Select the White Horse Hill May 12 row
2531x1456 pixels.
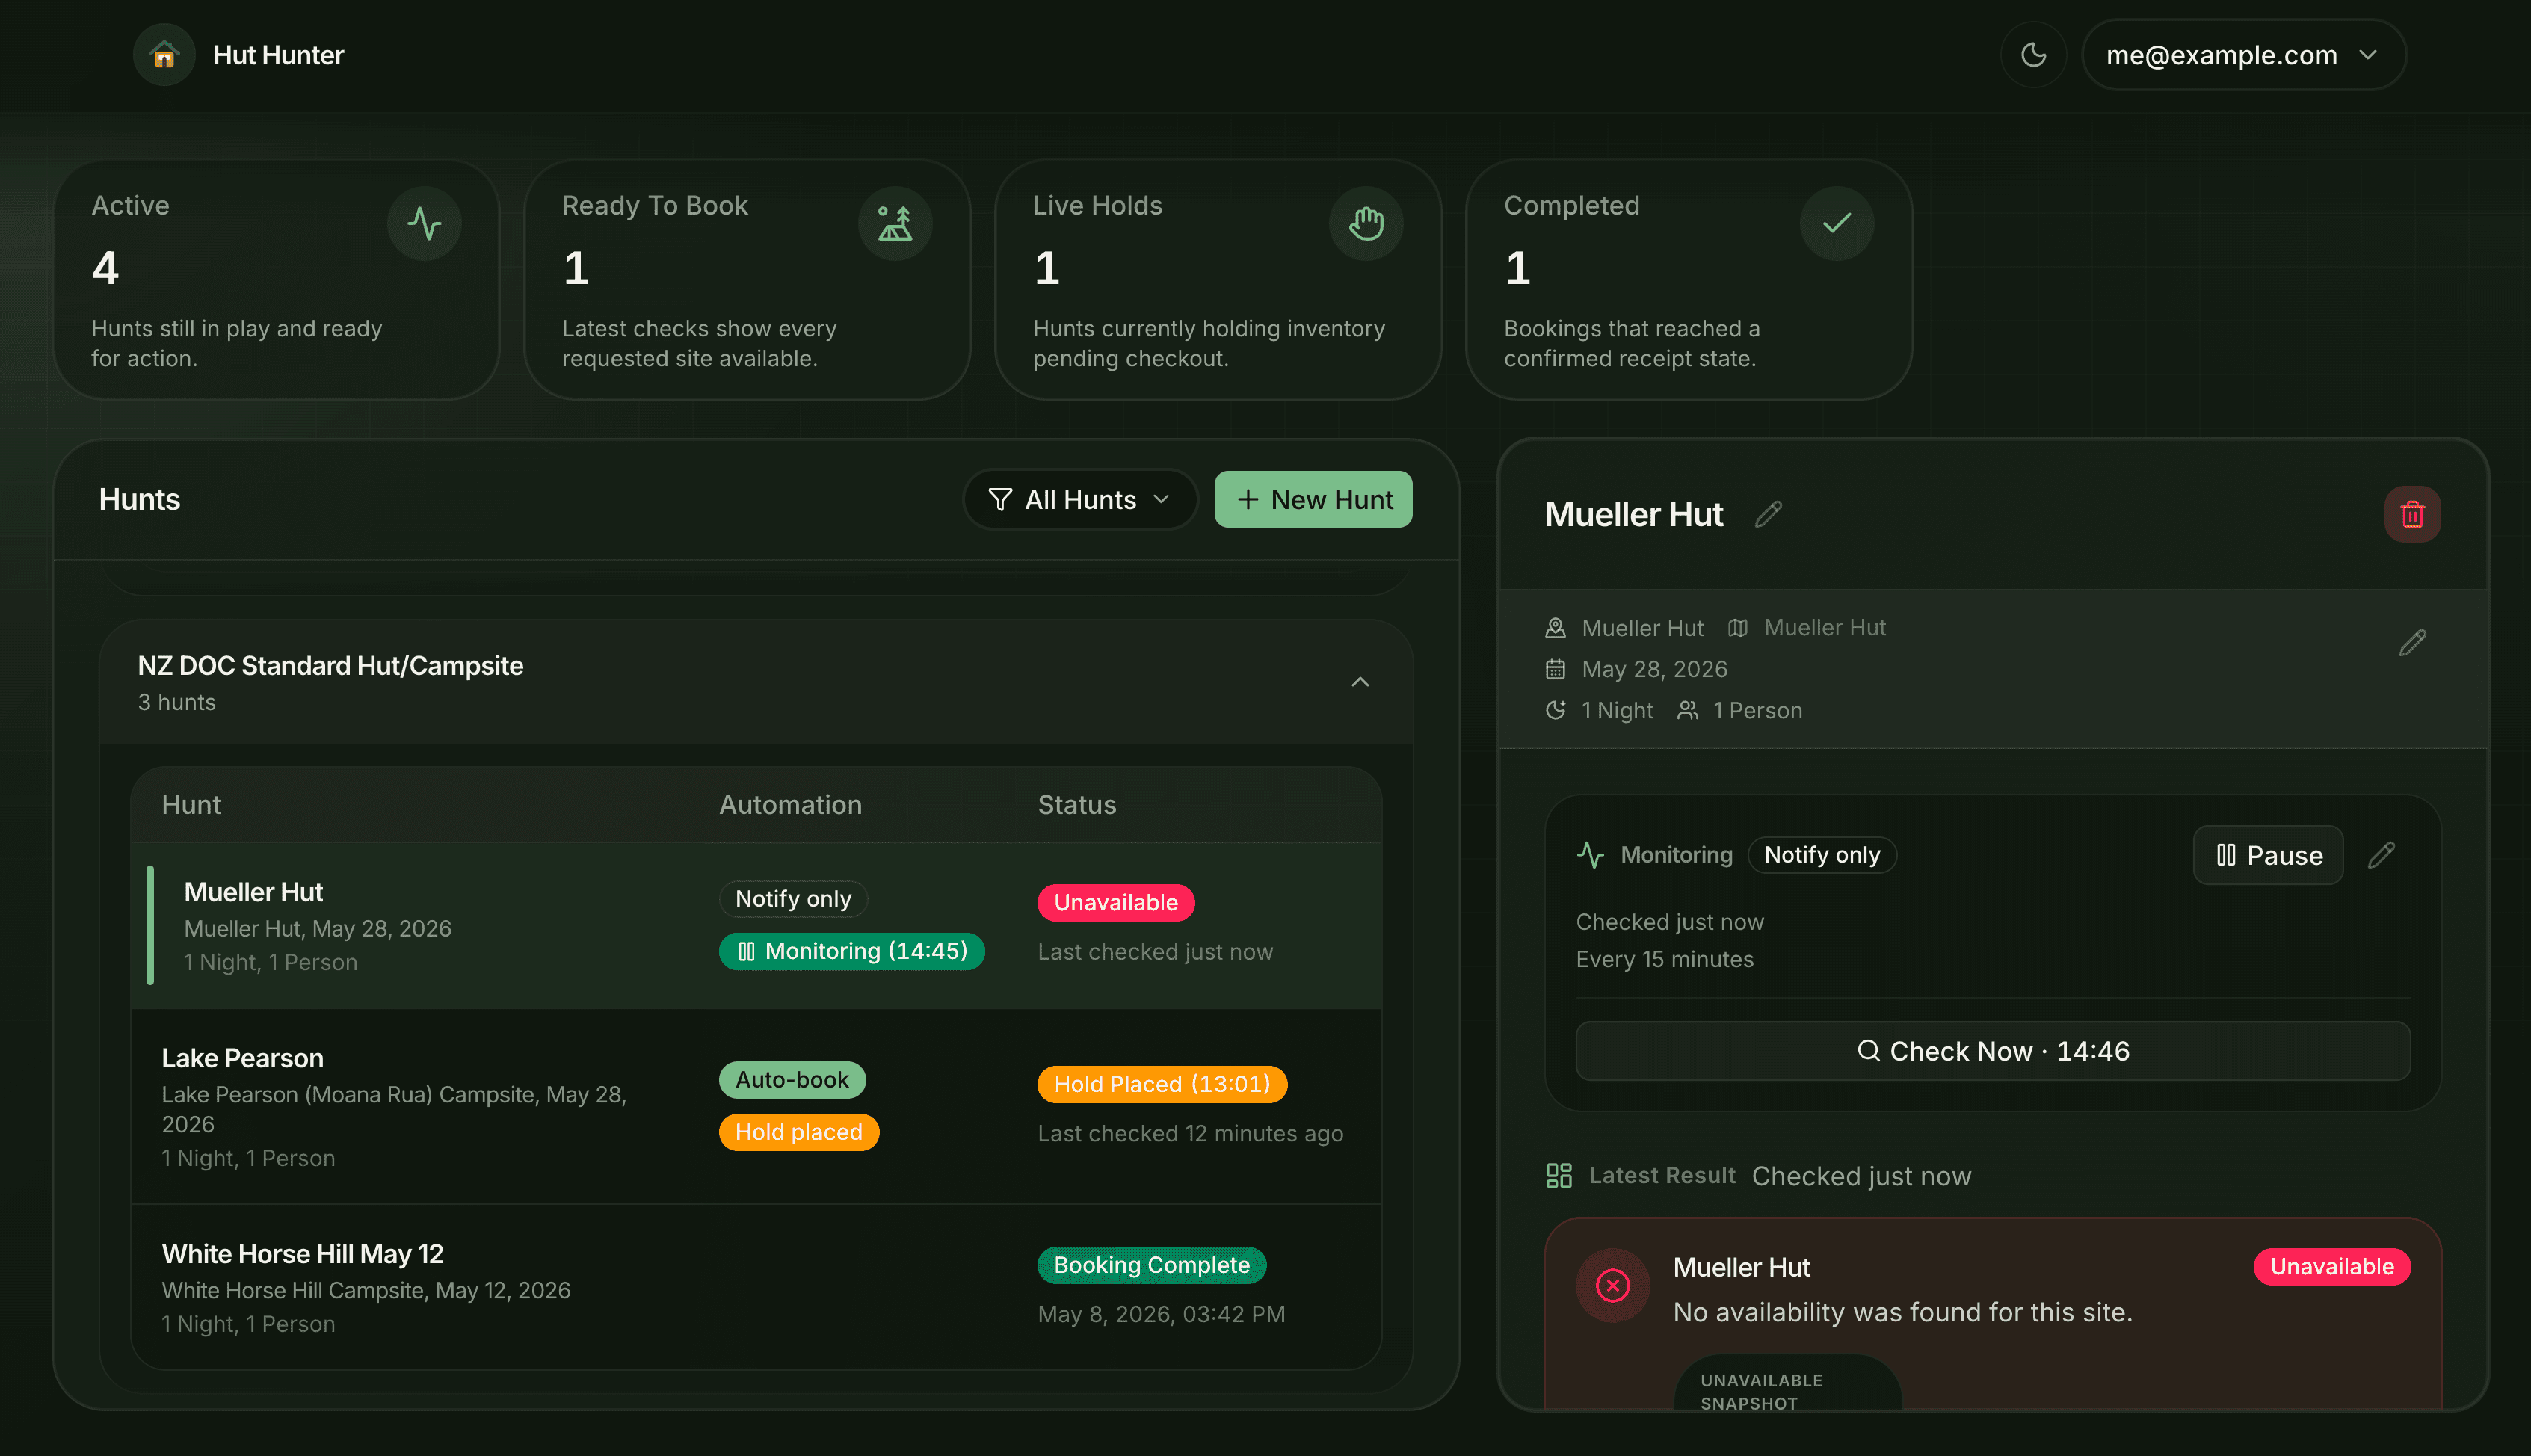756,1288
